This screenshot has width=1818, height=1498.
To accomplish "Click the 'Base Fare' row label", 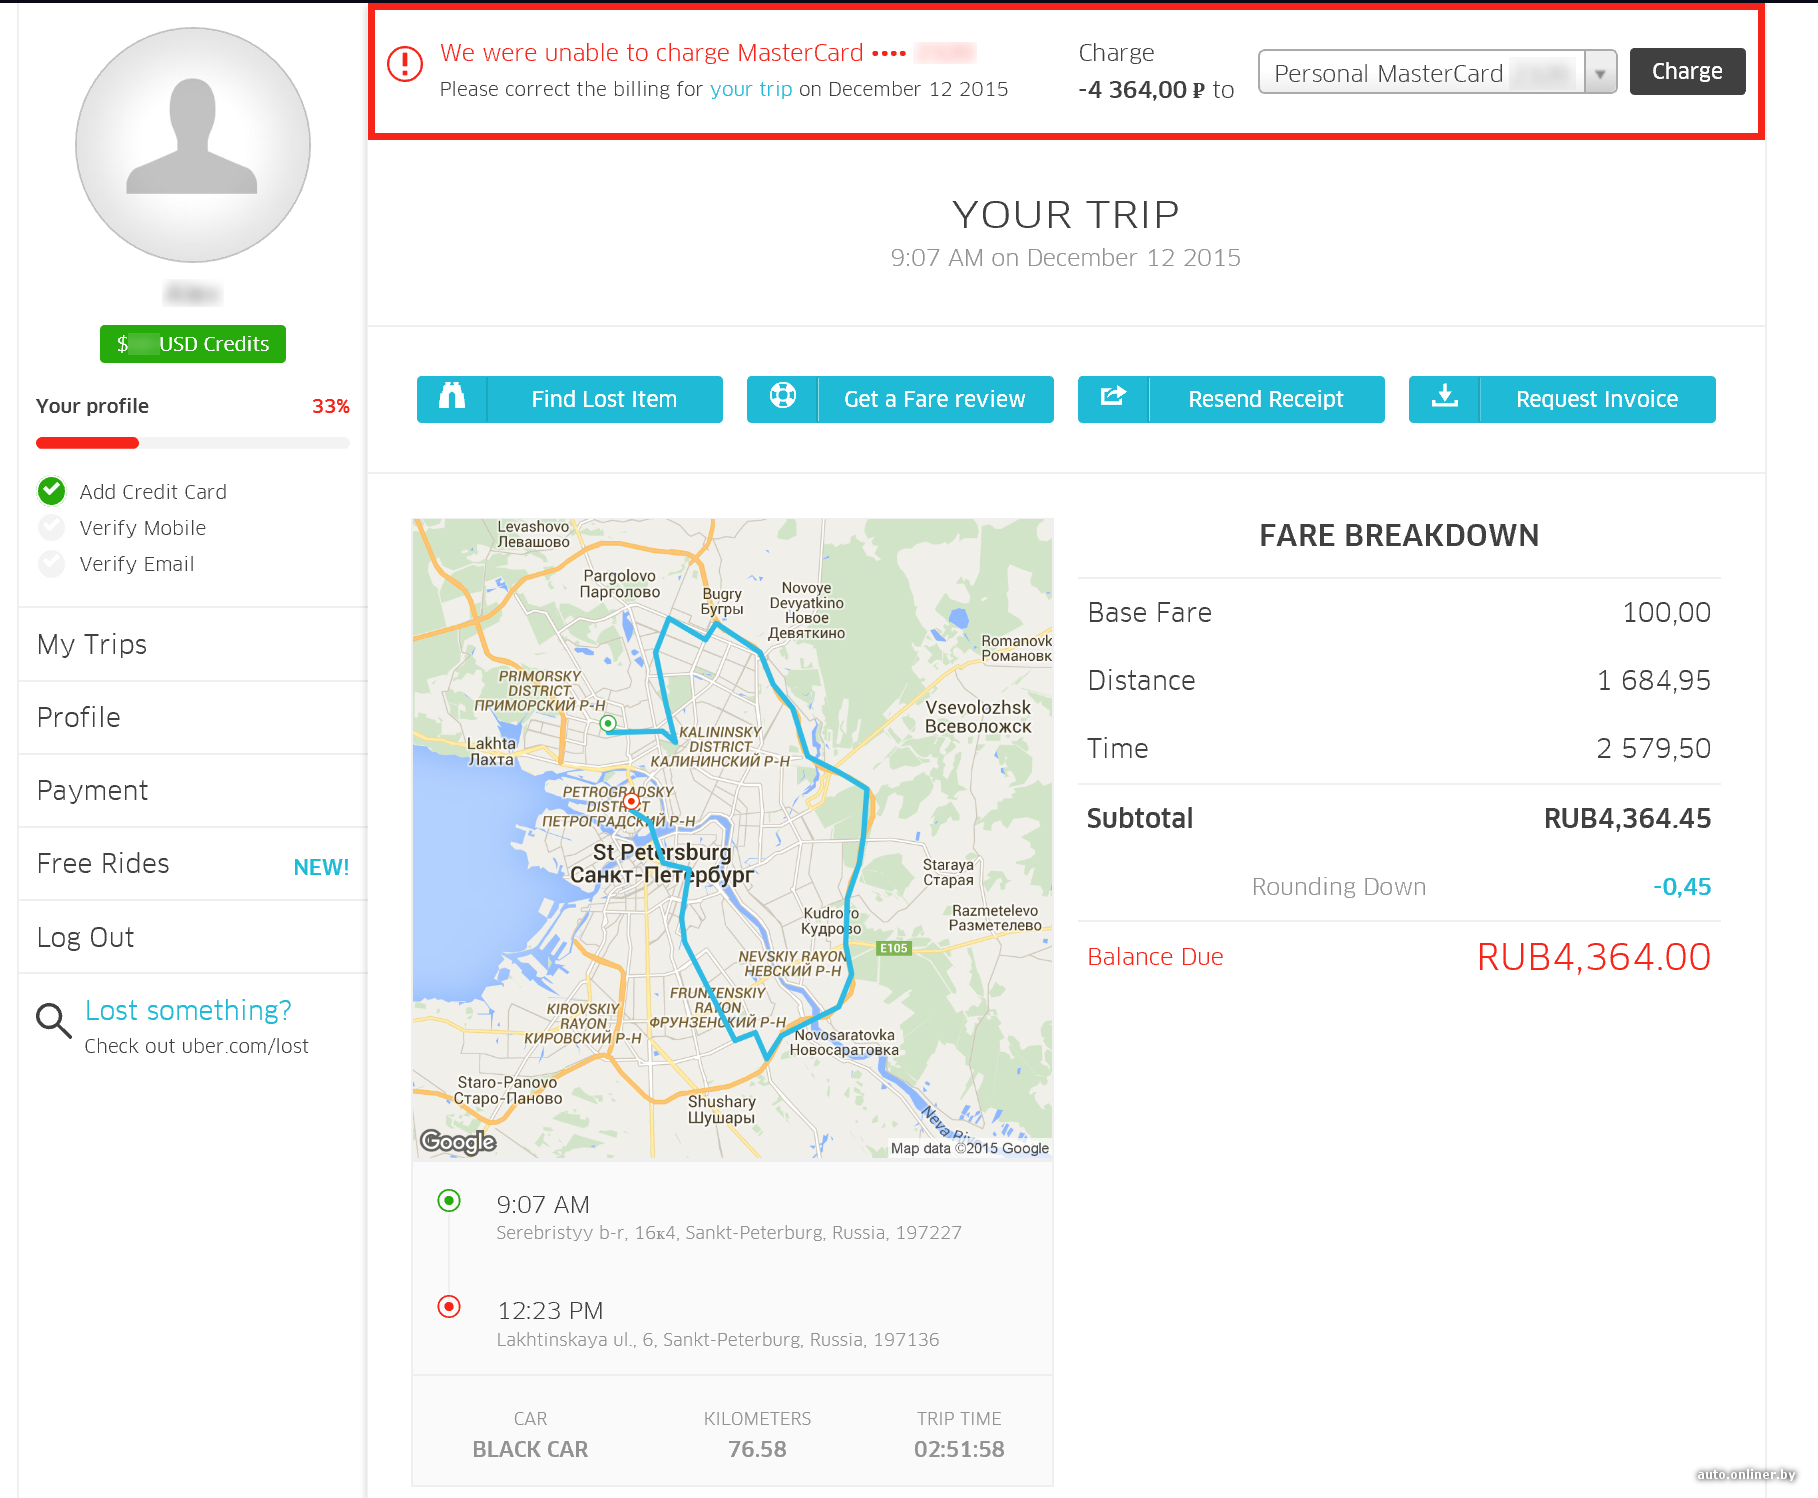I will (x=1150, y=612).
